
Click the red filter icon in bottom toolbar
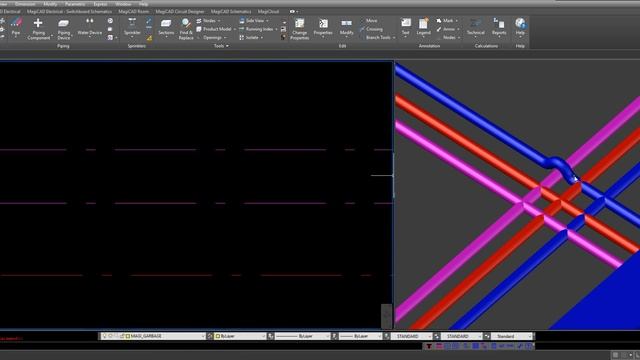[429, 346]
